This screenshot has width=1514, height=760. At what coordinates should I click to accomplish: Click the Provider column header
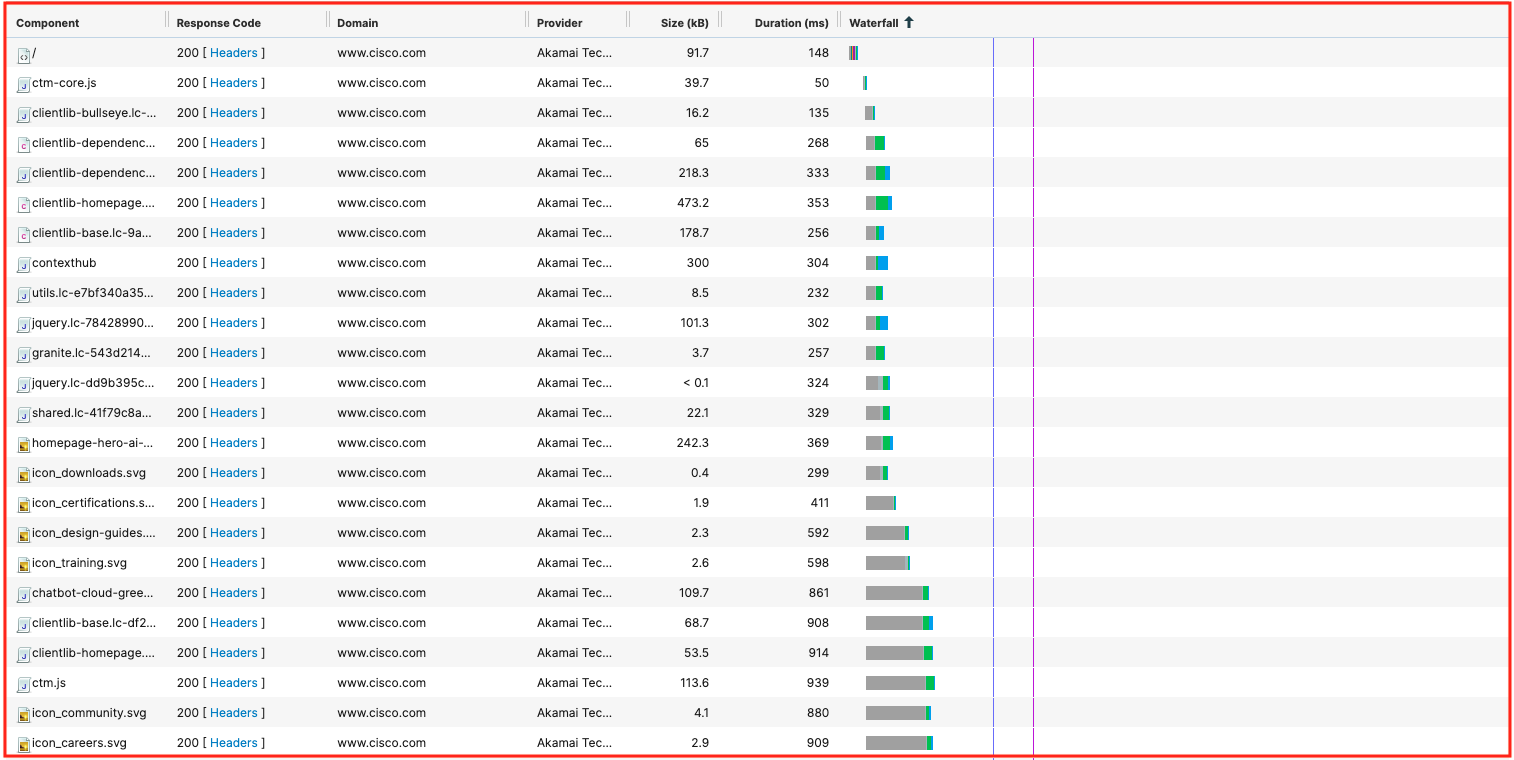(x=559, y=23)
